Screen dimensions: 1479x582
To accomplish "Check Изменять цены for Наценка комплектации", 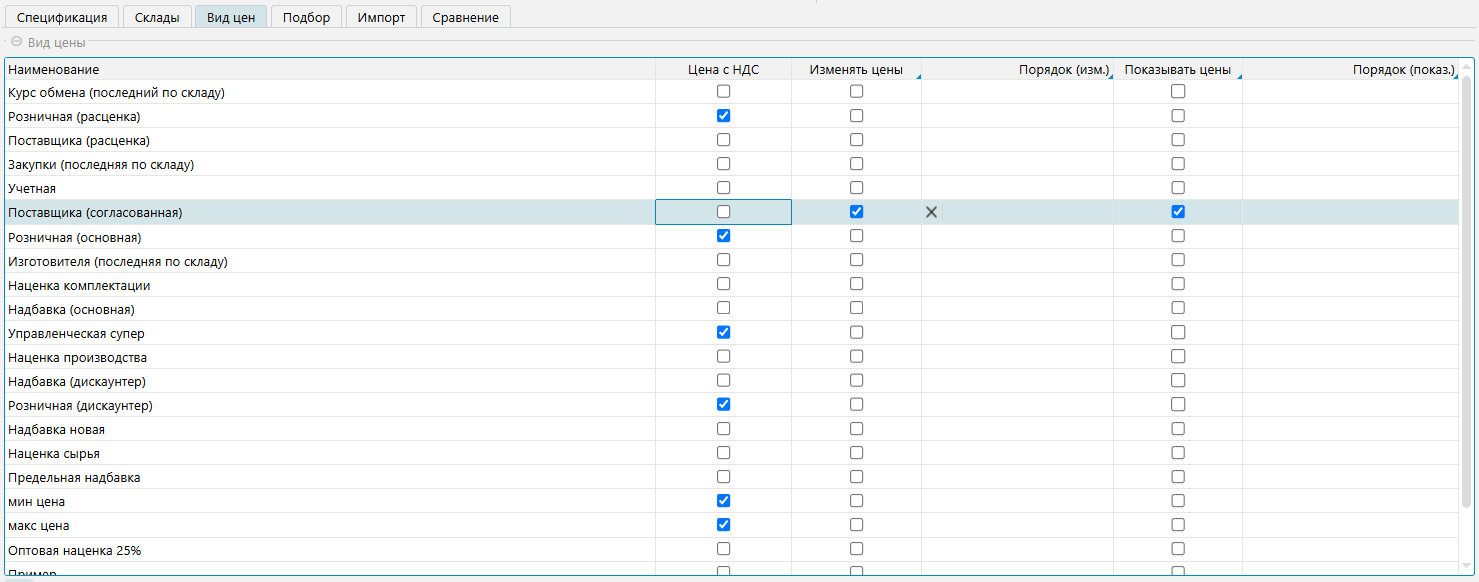I will point(856,284).
